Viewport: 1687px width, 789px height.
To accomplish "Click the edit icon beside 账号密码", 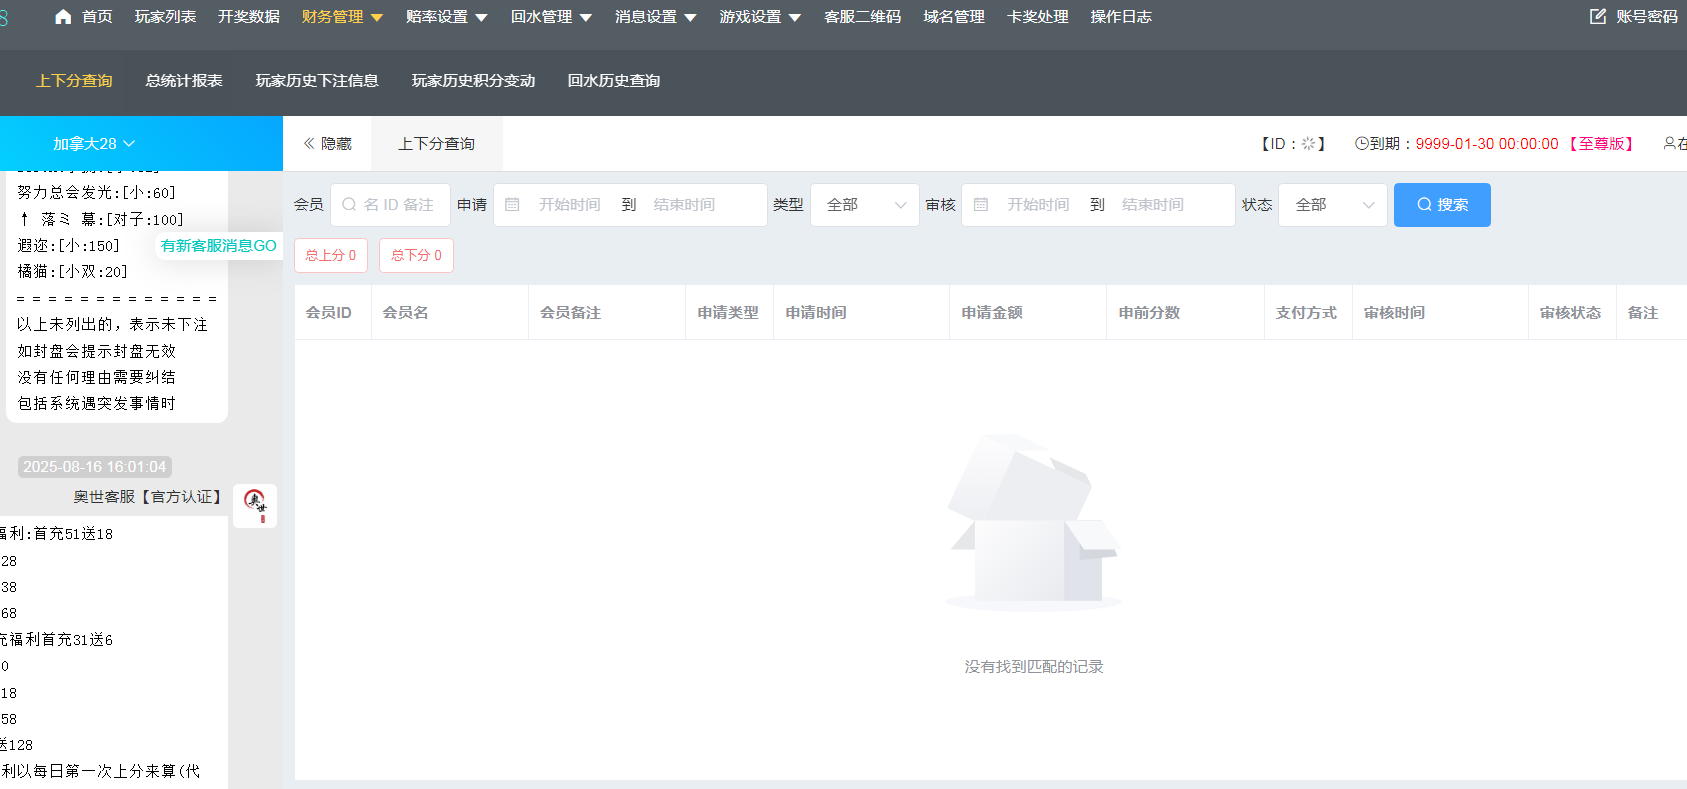I will (1598, 17).
